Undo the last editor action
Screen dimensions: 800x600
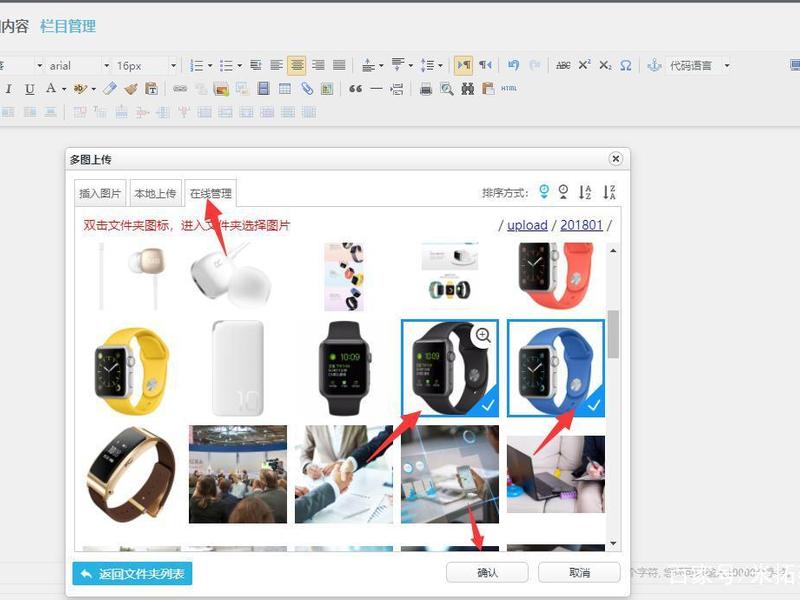[514, 65]
